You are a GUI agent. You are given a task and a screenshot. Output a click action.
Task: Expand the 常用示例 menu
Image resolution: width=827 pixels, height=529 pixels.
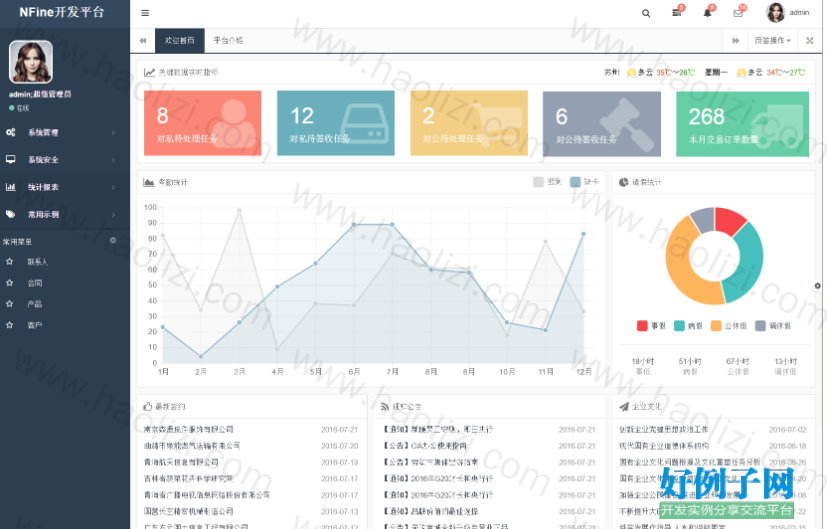tap(65, 215)
